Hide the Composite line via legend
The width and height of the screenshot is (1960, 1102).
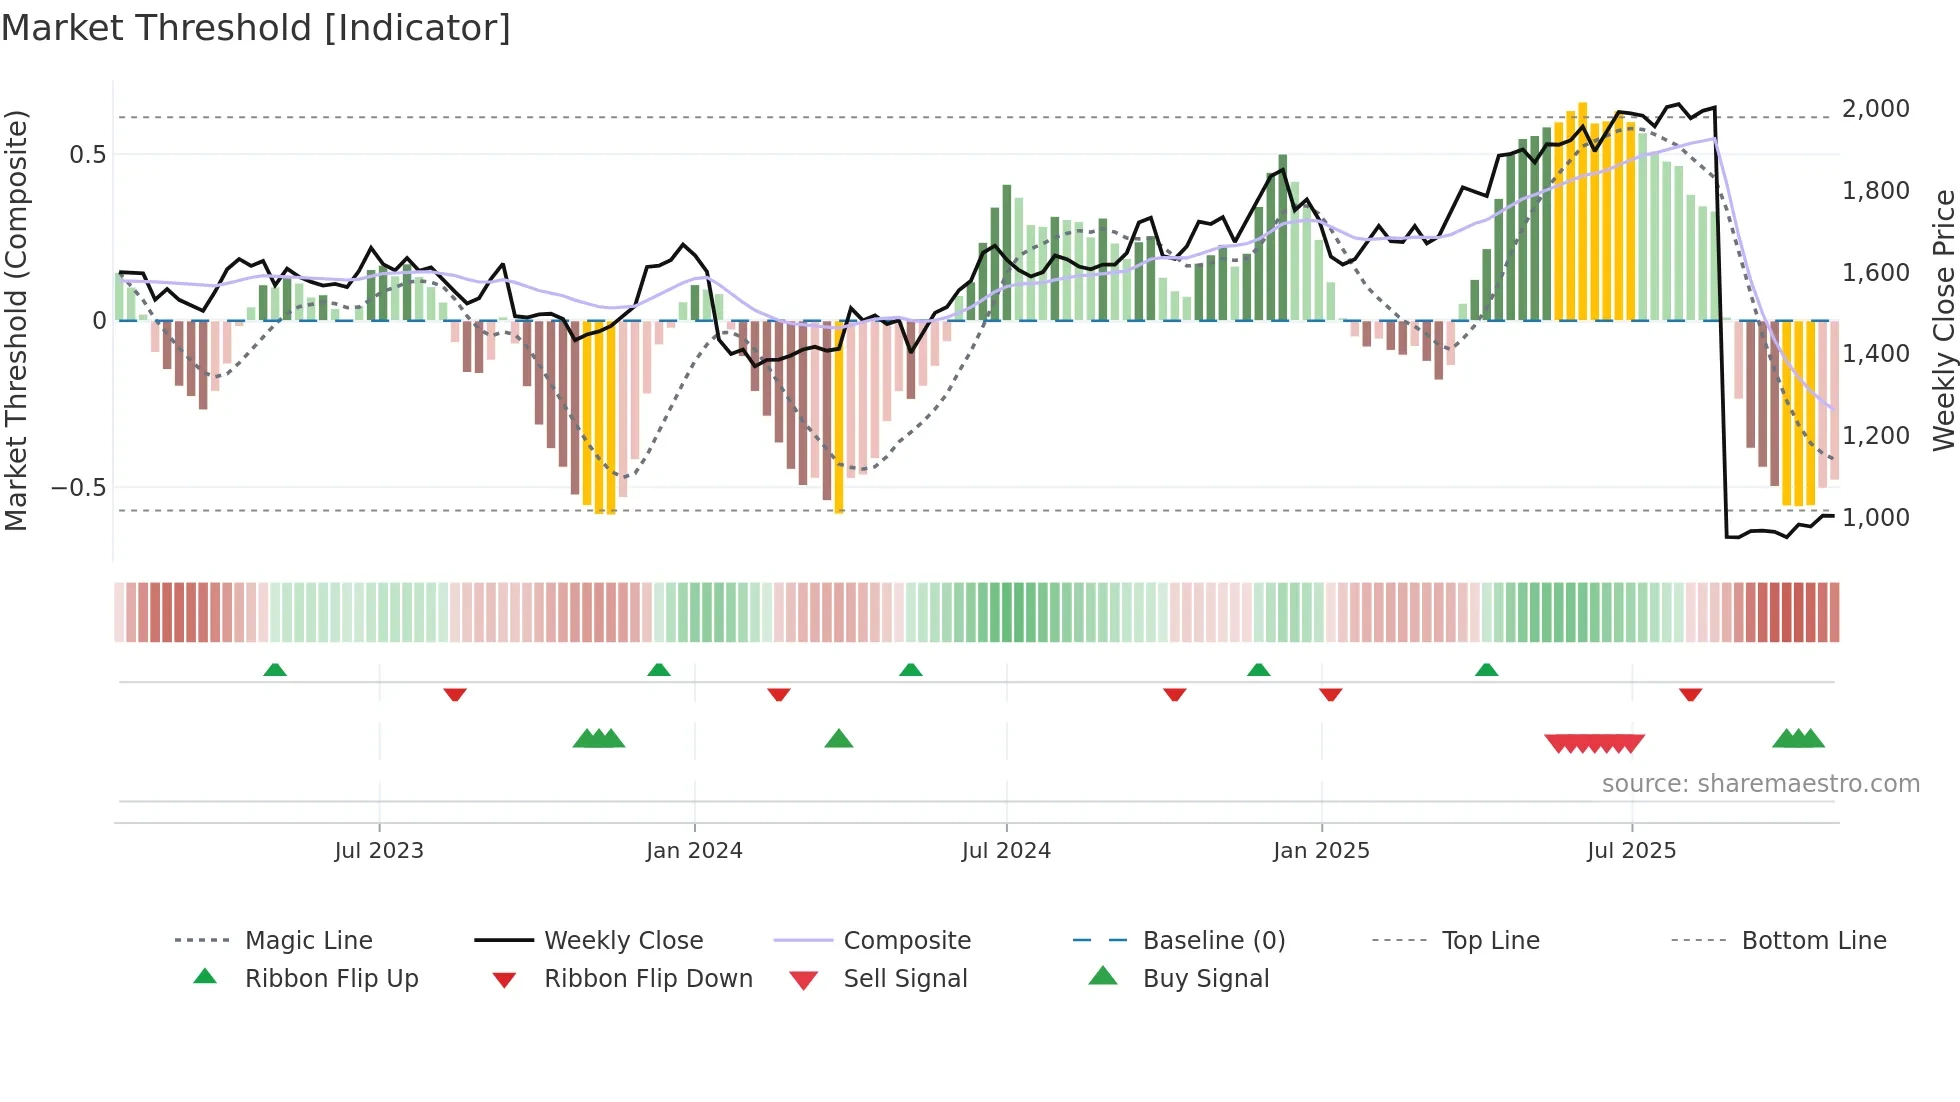[906, 941]
